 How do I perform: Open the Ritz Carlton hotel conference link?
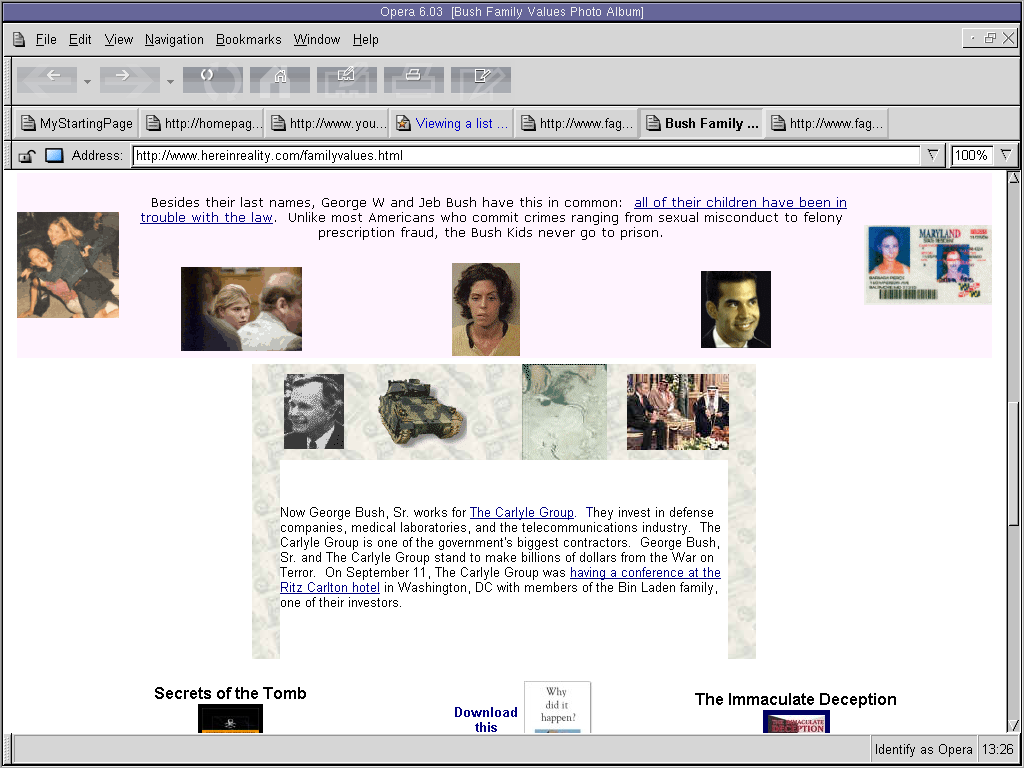(500, 580)
